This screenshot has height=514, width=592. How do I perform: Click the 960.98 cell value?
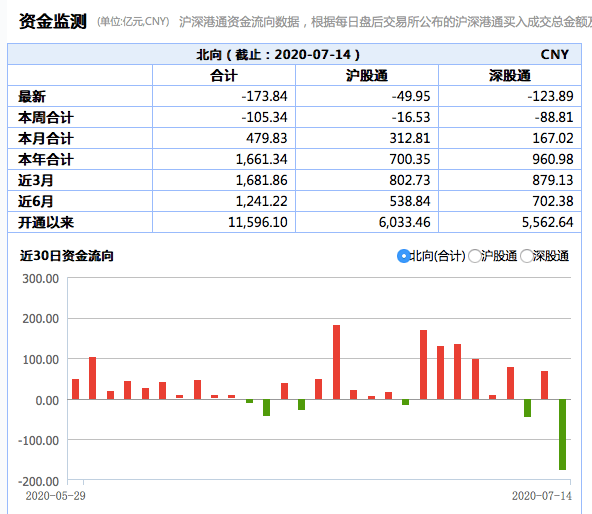[x=553, y=159]
